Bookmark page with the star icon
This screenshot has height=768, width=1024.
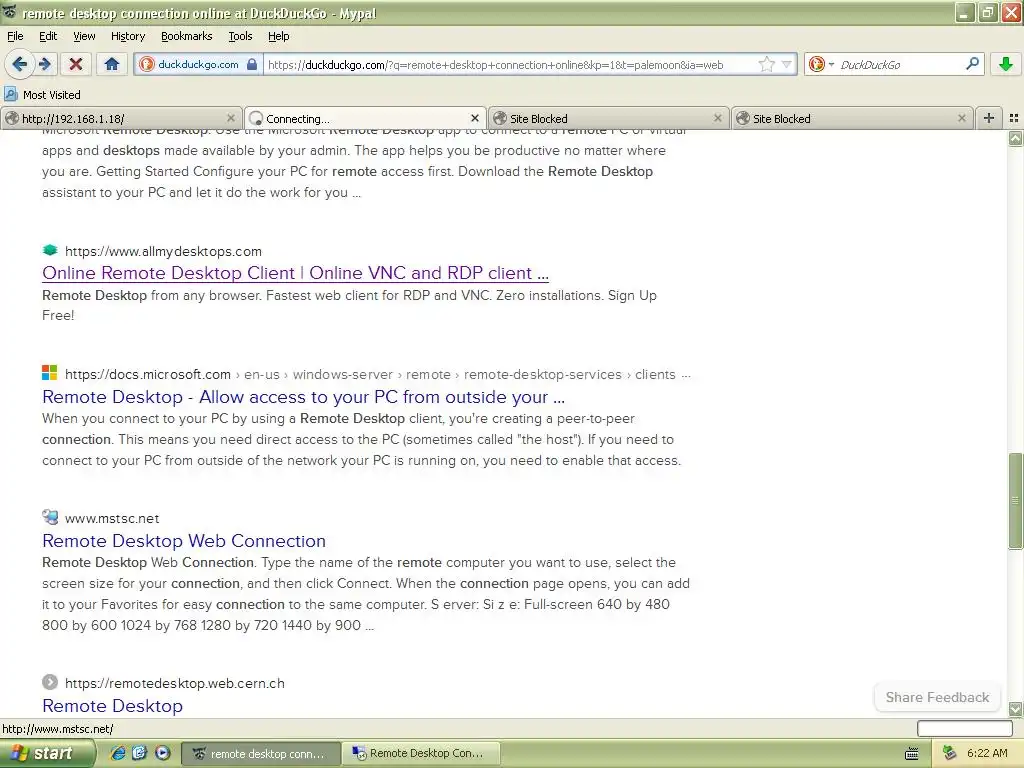click(767, 64)
